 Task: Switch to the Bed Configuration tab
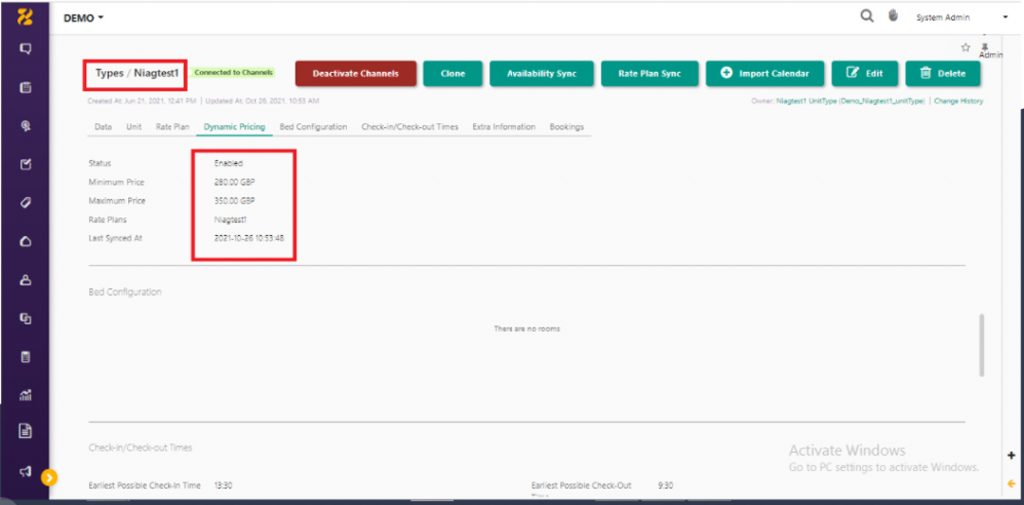[313, 127]
